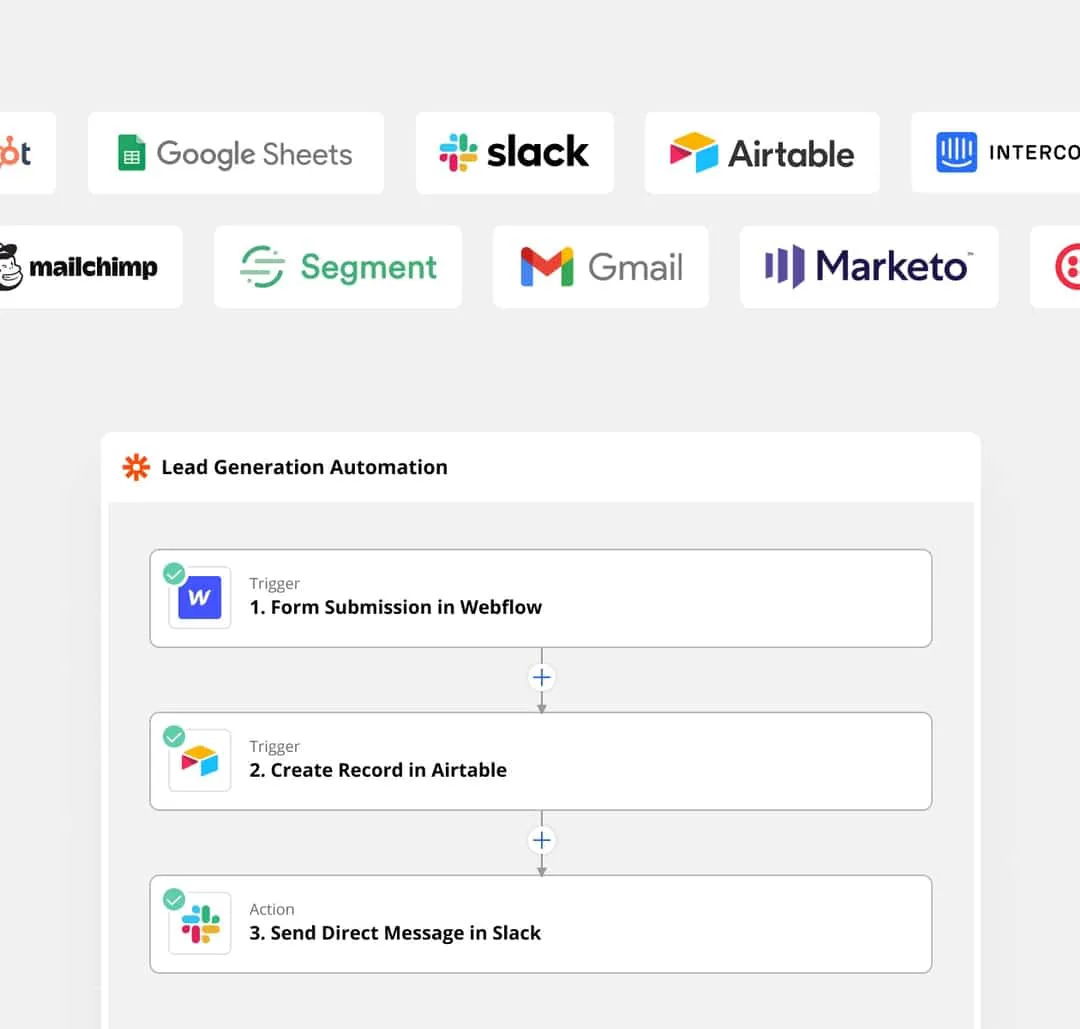Click the Webflow W icon in step 1
1080x1029 pixels.
(x=200, y=597)
